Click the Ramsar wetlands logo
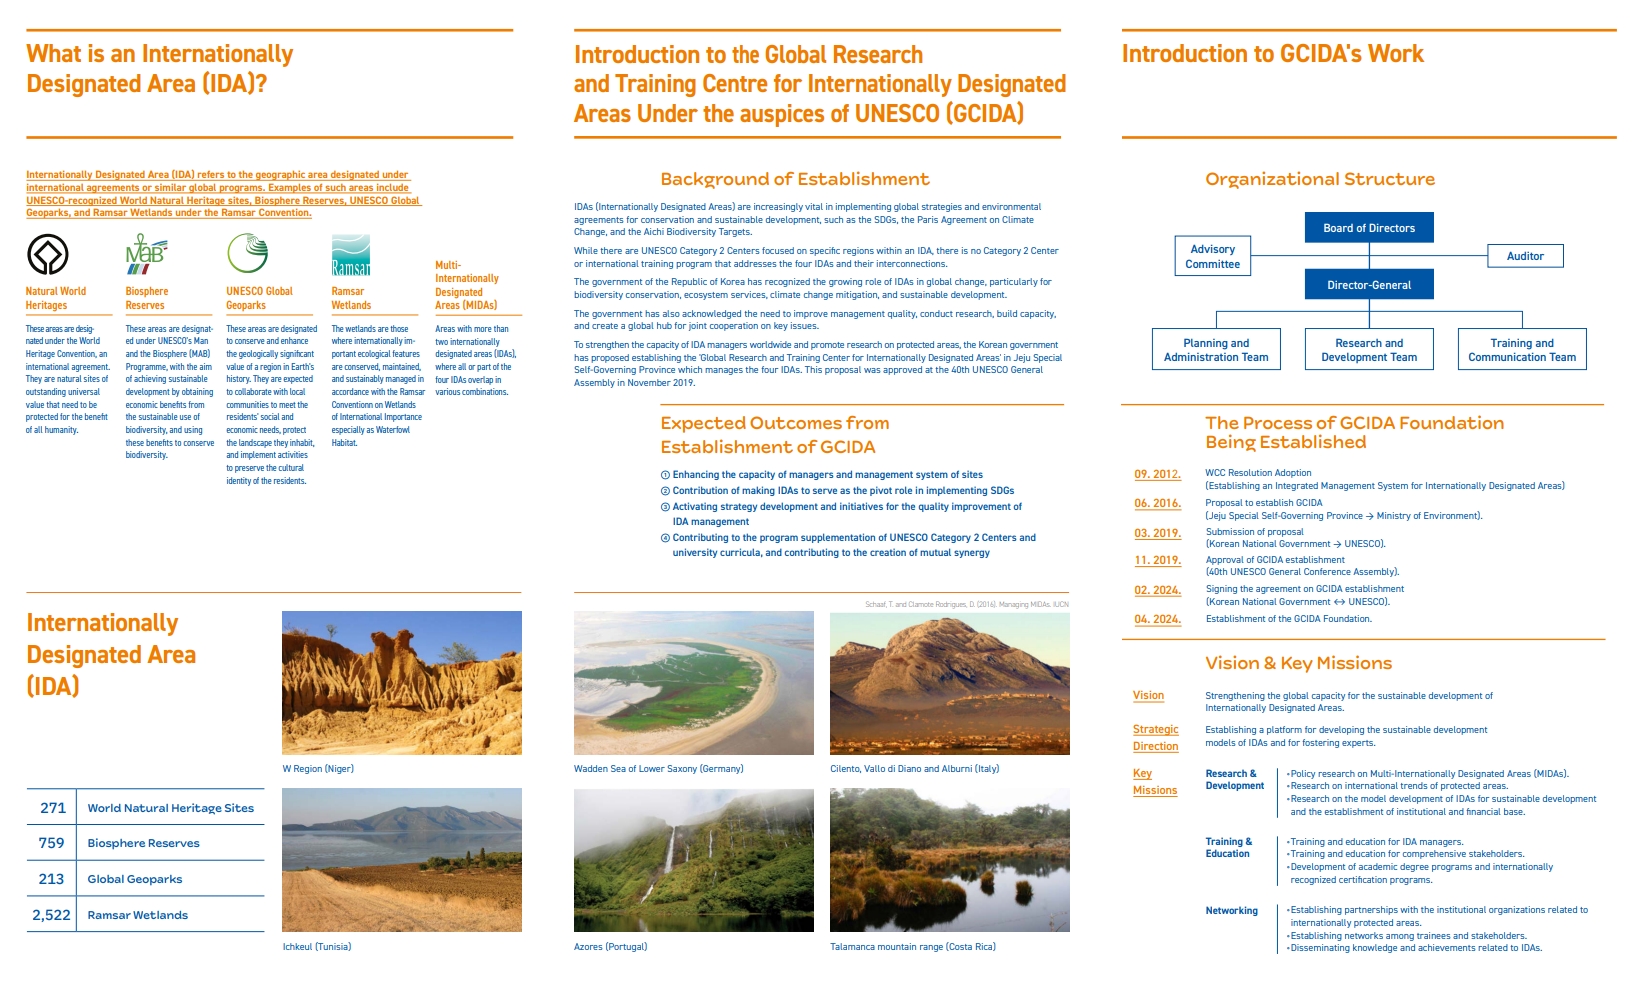Viewport: 1632px width, 982px height. point(351,255)
